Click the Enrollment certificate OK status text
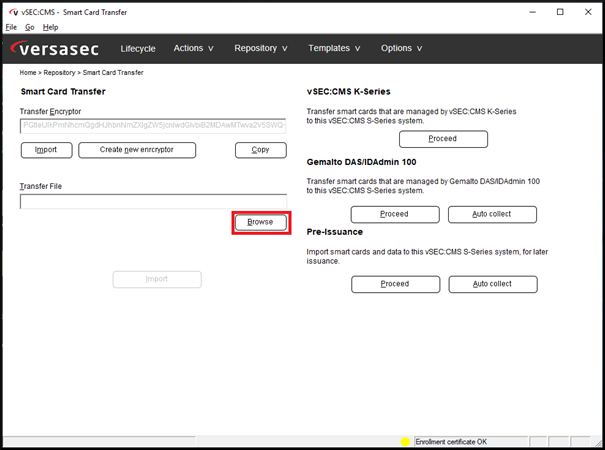 (x=451, y=442)
